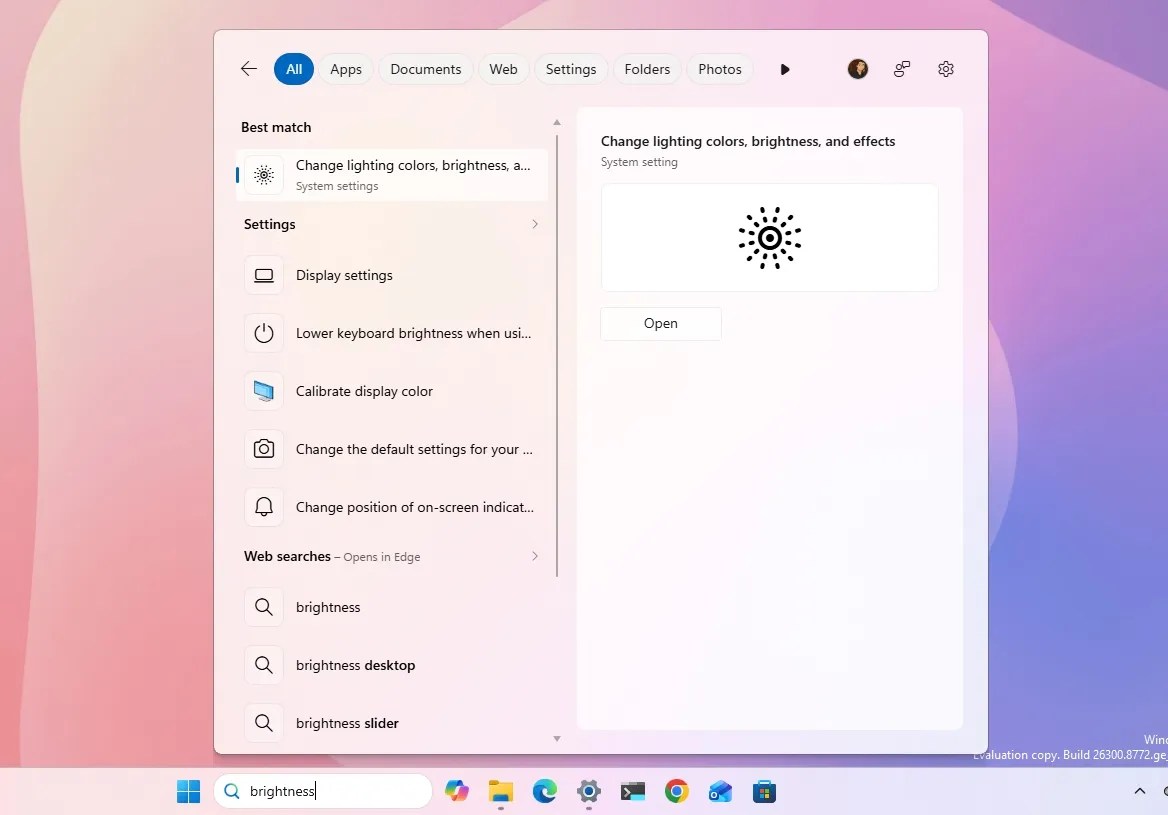The width and height of the screenshot is (1168, 815).
Task: Click magnifier icon beside brightness desktop
Action: click(264, 665)
